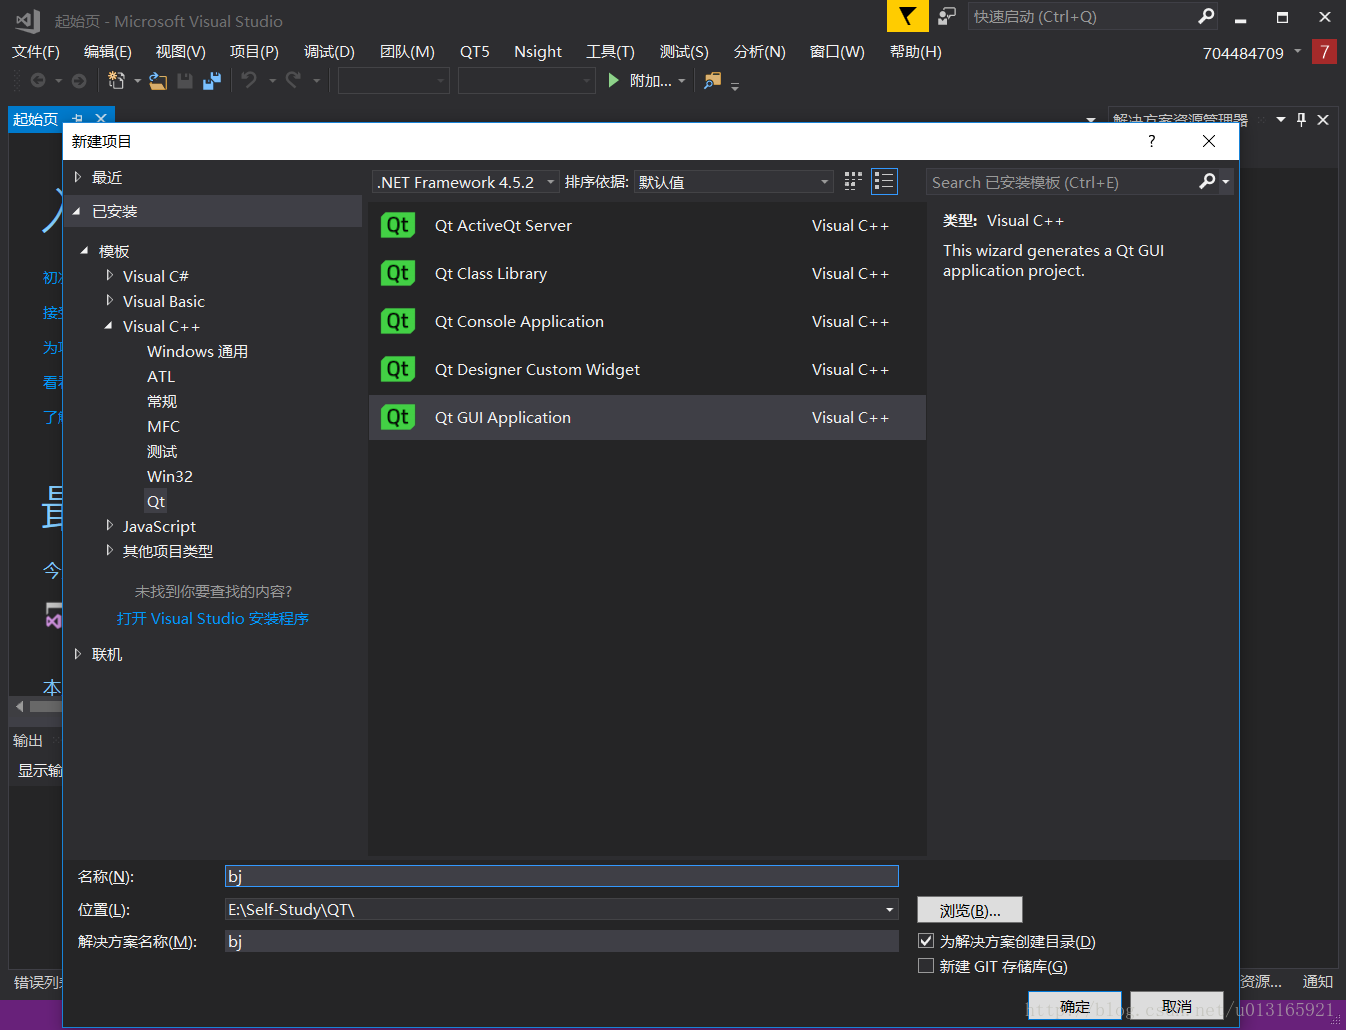Open the Nsight menu
The width and height of the screenshot is (1346, 1030).
coord(538,51)
